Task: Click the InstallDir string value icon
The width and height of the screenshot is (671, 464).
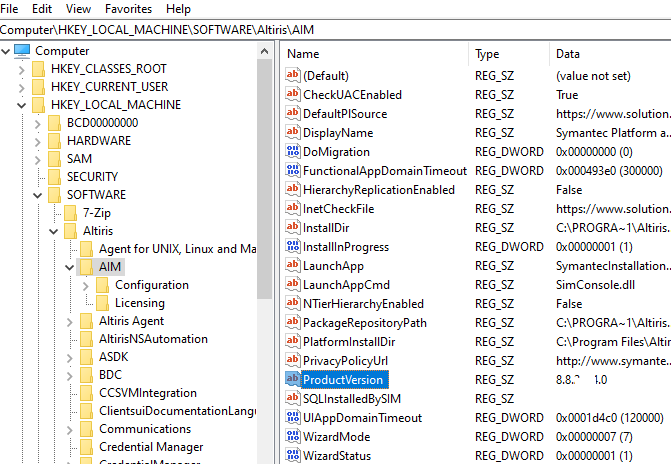Action: coord(293,227)
